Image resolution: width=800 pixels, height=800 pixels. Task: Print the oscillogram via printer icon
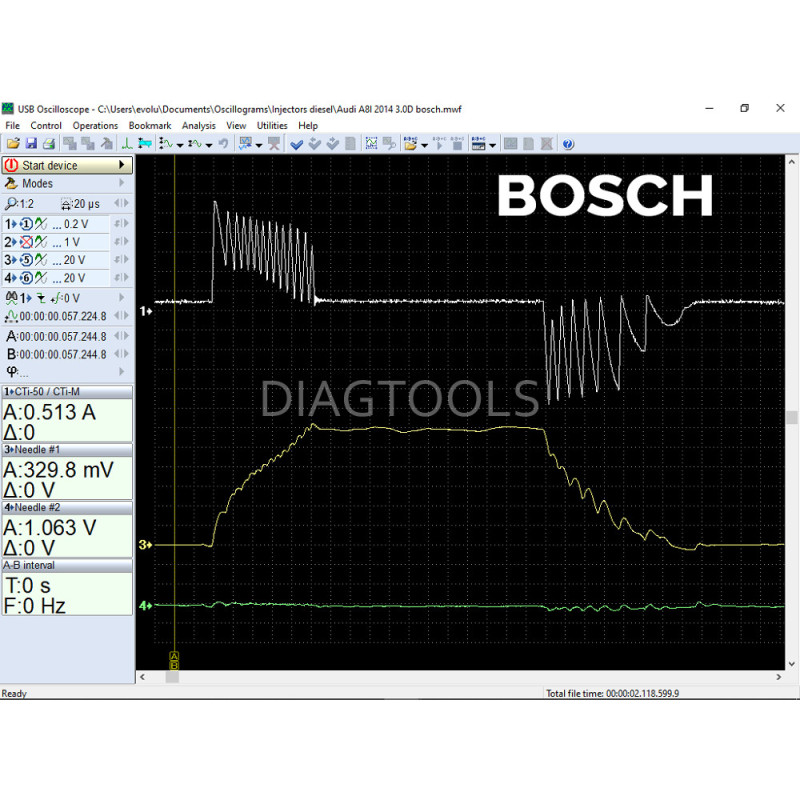click(48, 144)
